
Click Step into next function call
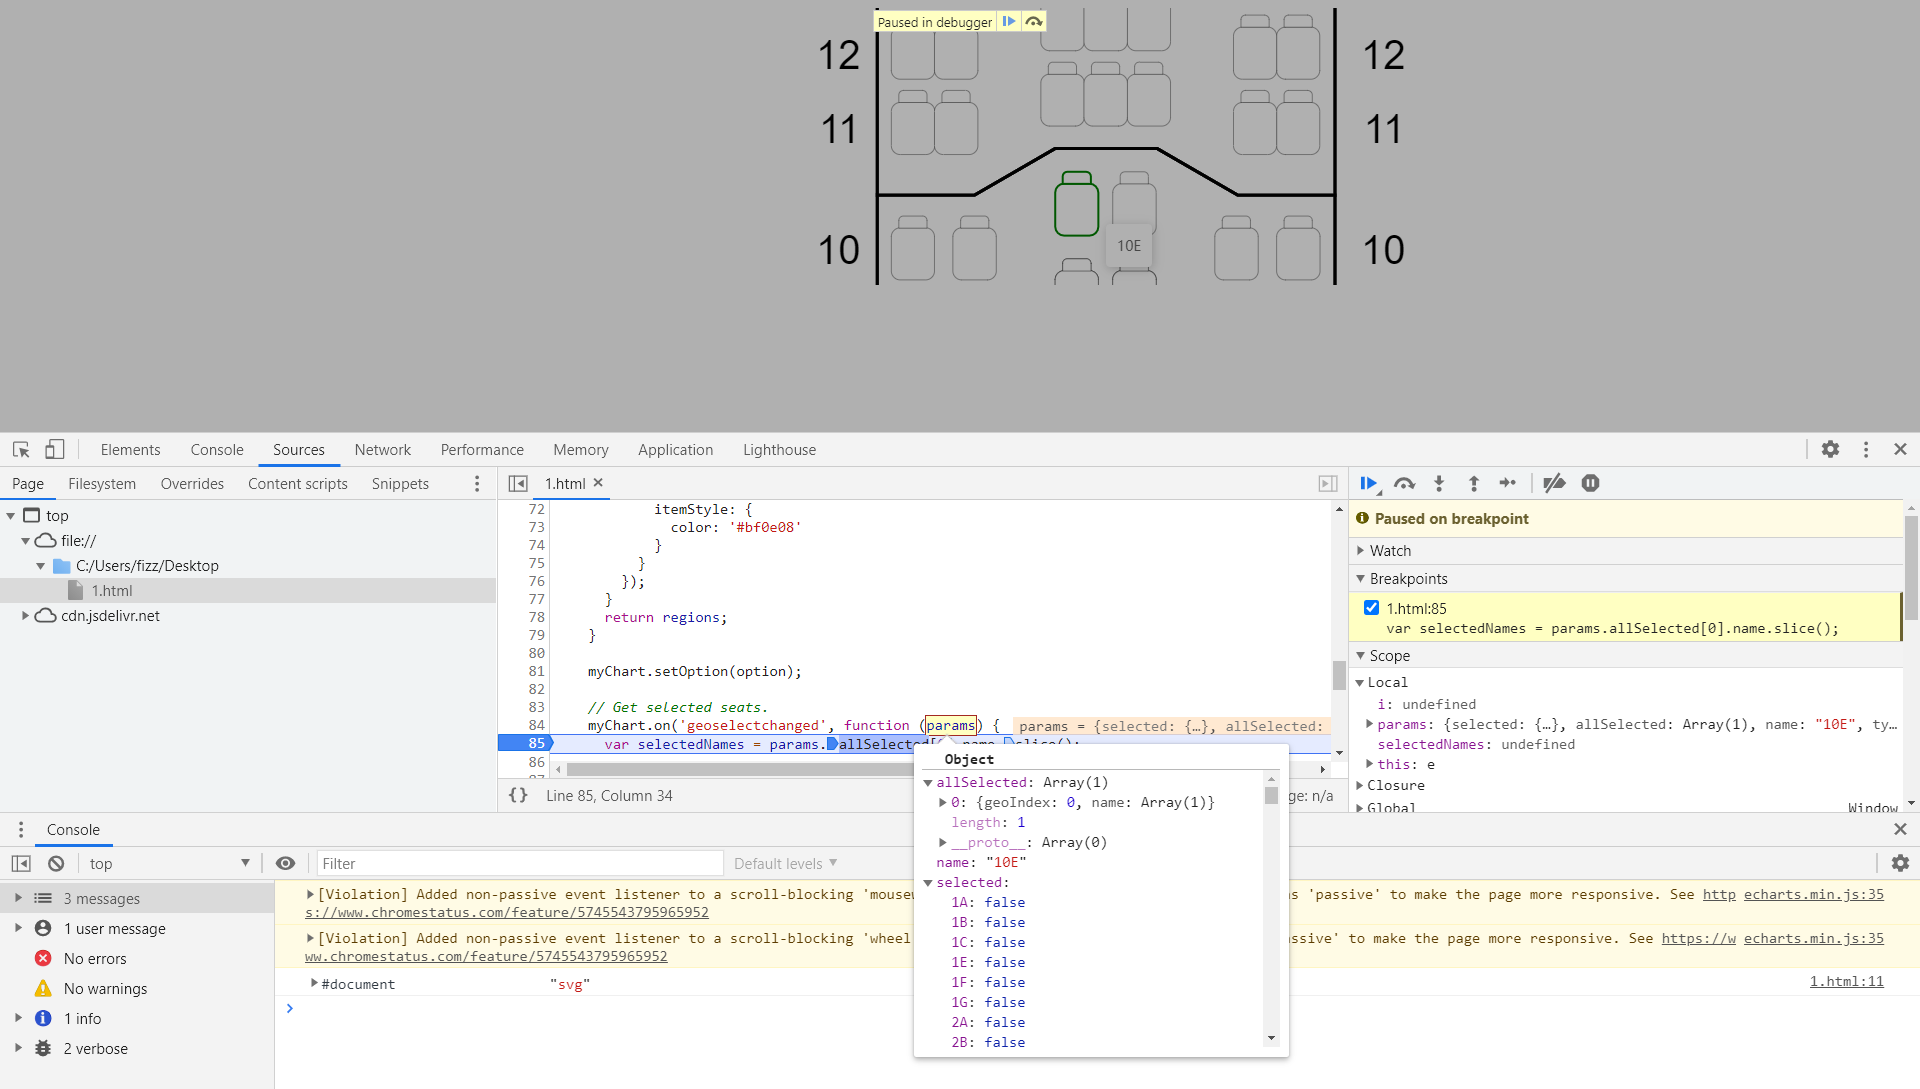[x=1439, y=484]
